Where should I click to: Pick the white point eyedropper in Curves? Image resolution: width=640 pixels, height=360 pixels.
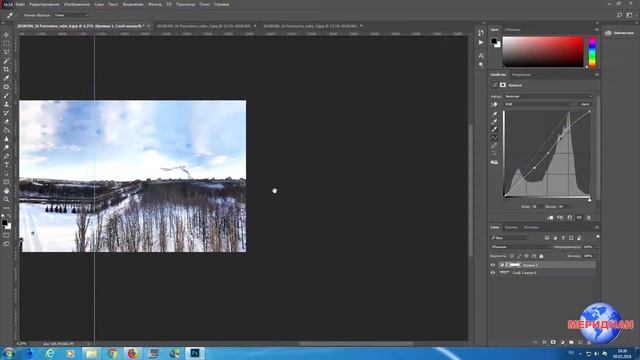click(x=494, y=129)
